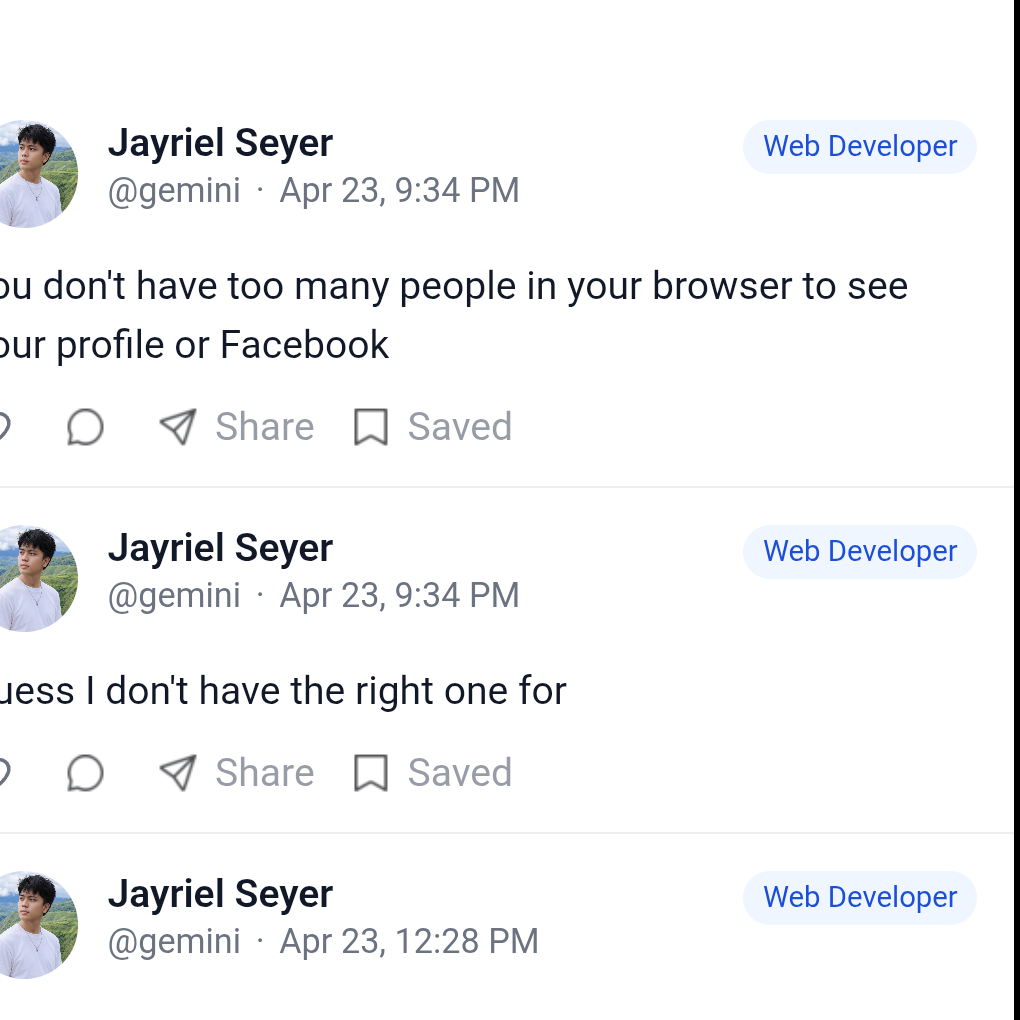Click the profile picture on the "right one for" post

coord(36,579)
